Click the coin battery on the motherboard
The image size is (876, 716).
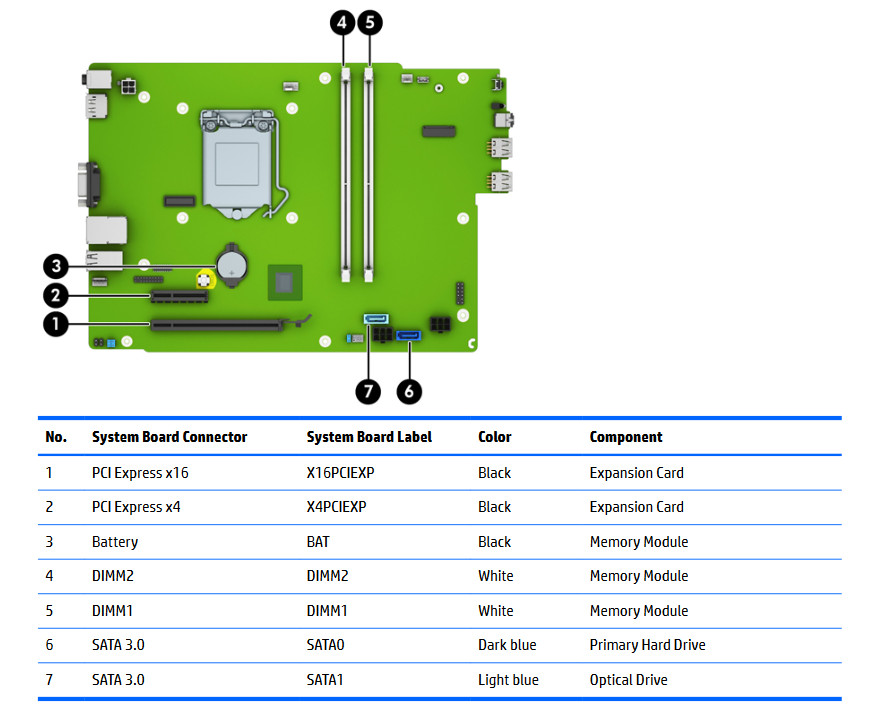(232, 266)
